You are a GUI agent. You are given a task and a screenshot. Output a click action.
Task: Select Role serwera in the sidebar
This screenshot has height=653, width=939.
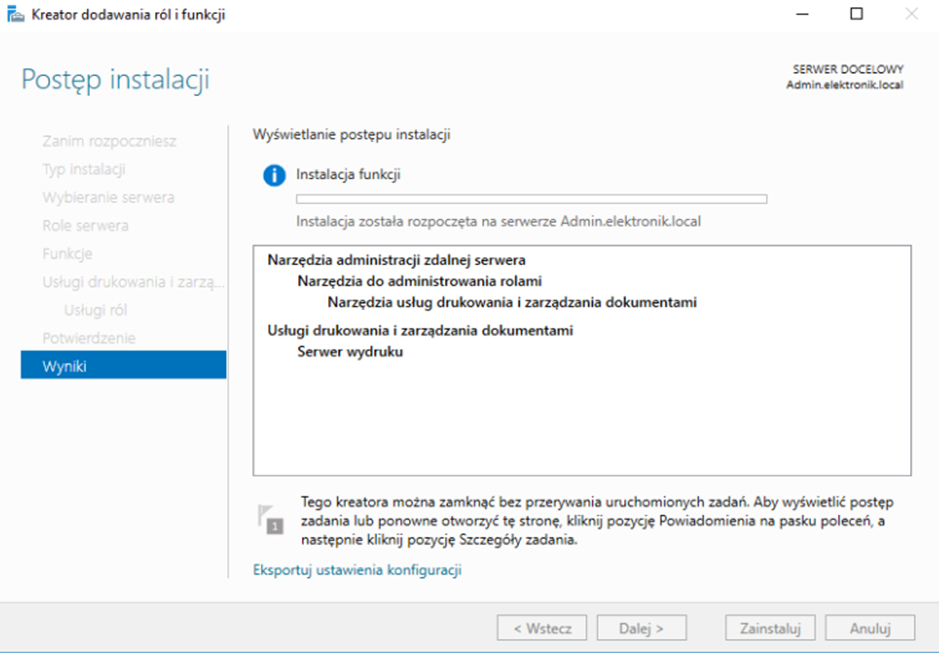(x=85, y=225)
